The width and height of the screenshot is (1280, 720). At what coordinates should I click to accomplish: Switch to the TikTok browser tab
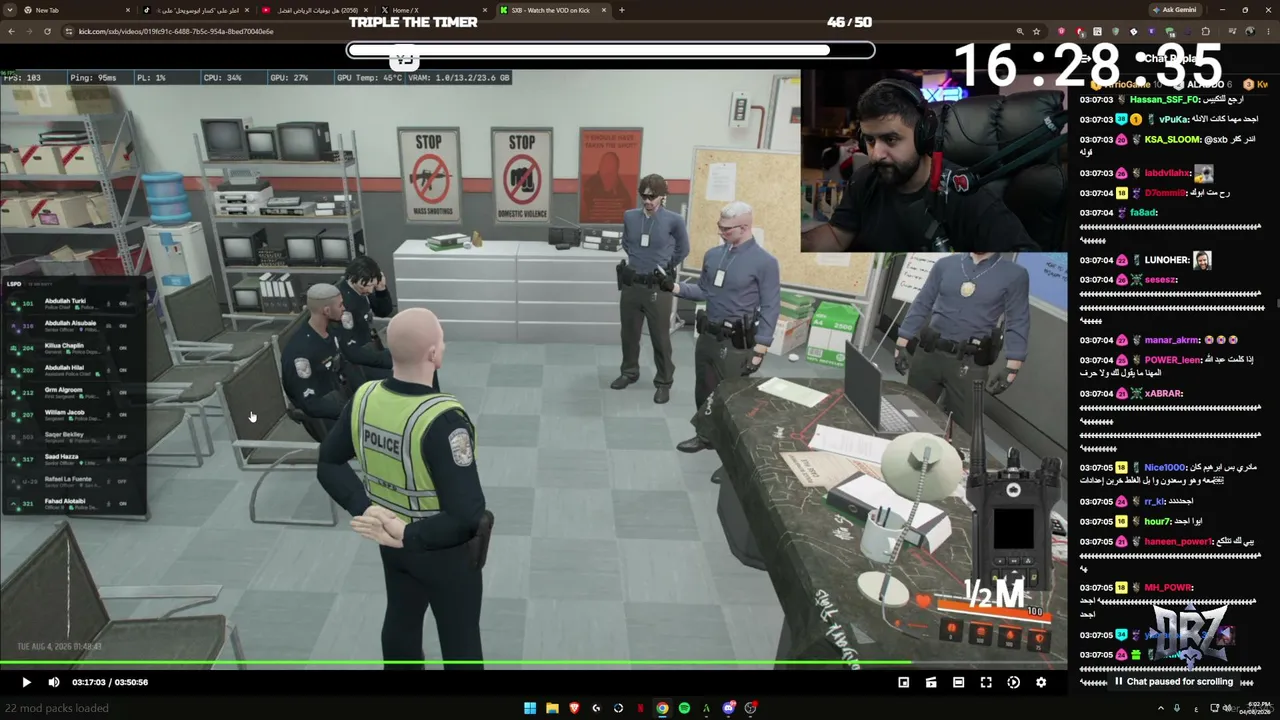196,10
